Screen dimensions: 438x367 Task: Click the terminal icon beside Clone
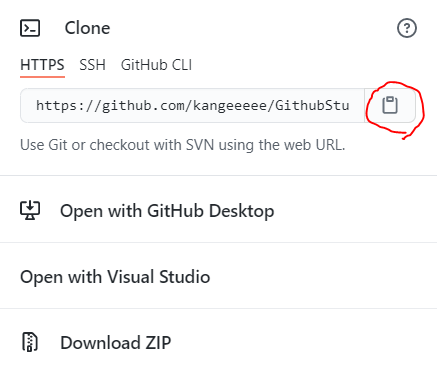click(30, 28)
